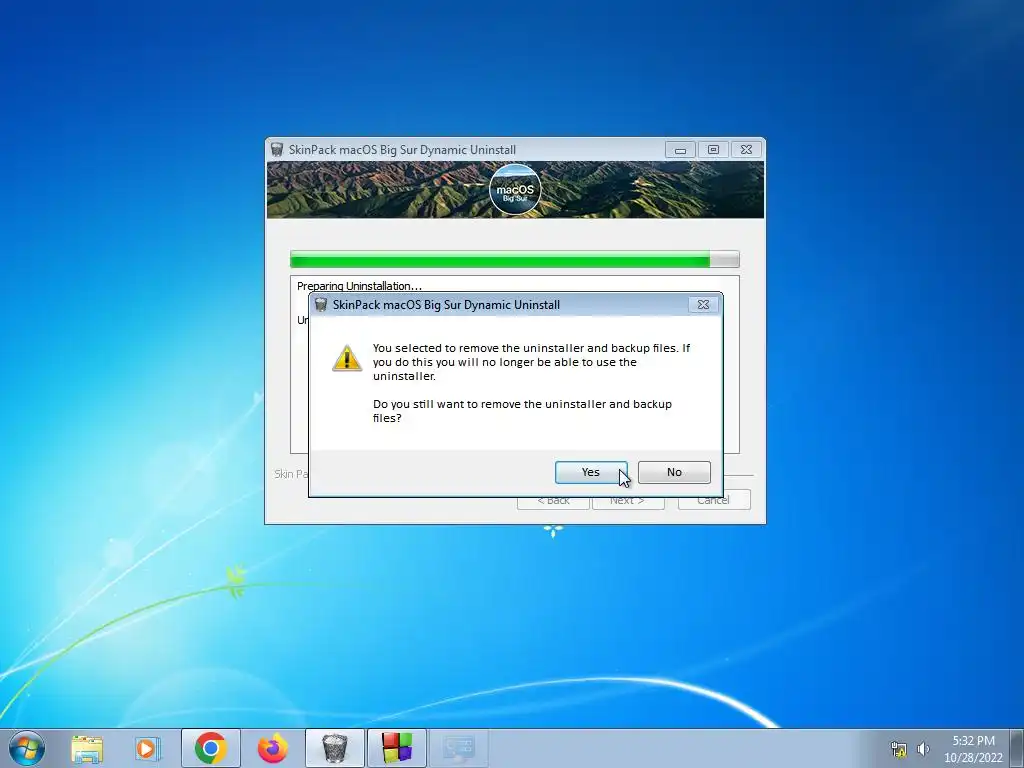Open the volume speaker tray icon
The image size is (1024, 768).
coord(923,749)
